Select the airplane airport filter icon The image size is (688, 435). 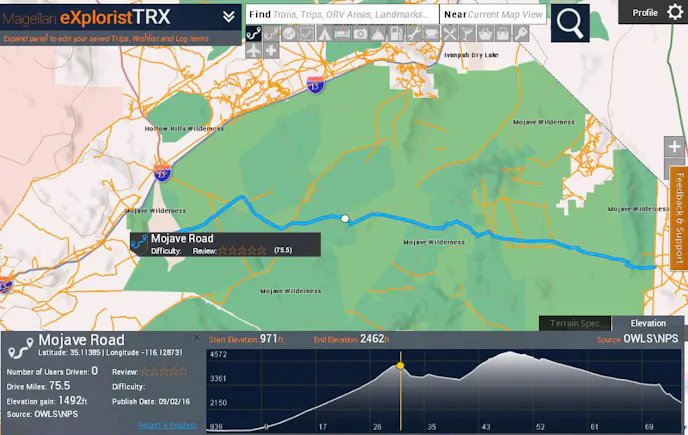point(254,50)
